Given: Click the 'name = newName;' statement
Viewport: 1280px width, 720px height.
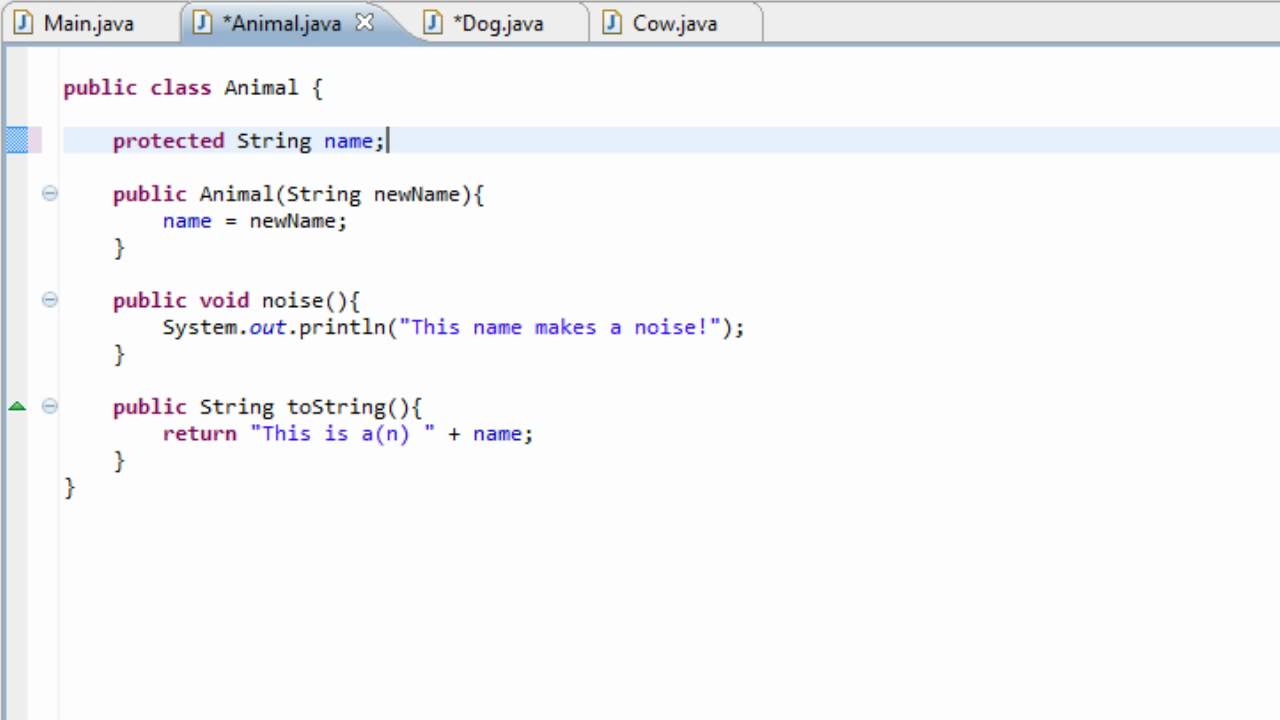Looking at the screenshot, I should pyautogui.click(x=255, y=221).
